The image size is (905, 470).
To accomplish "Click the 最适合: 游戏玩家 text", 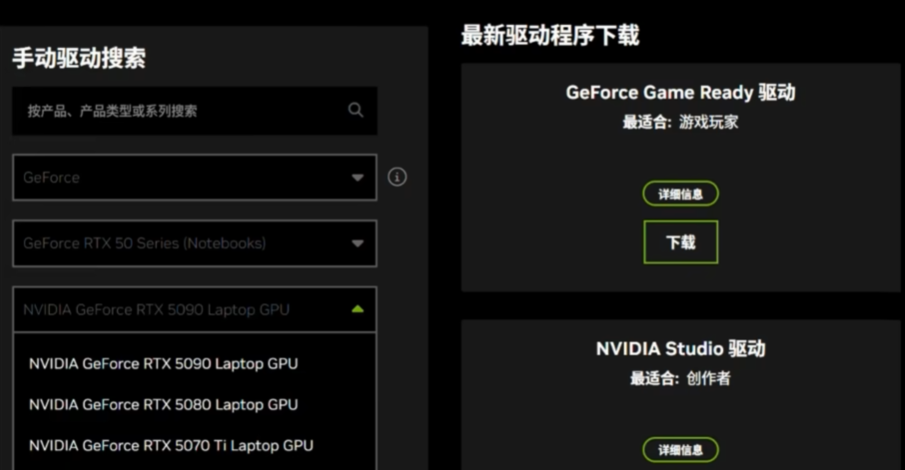I will 680,122.
